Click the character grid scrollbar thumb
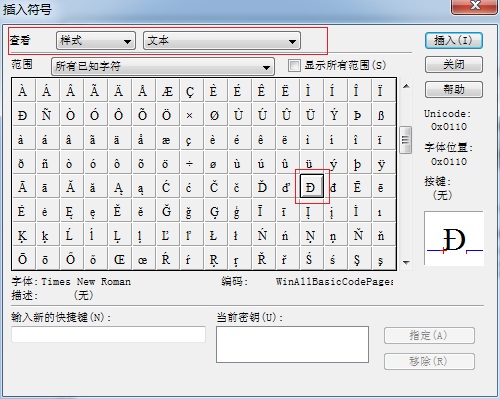 tap(406, 140)
